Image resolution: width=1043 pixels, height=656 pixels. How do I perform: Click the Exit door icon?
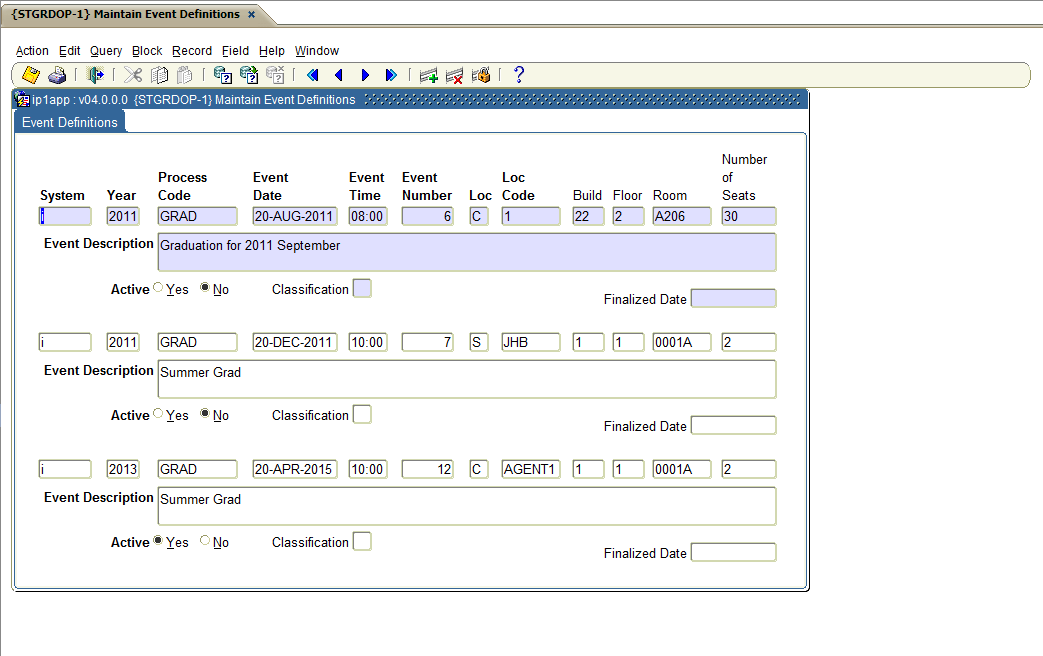(x=95, y=75)
